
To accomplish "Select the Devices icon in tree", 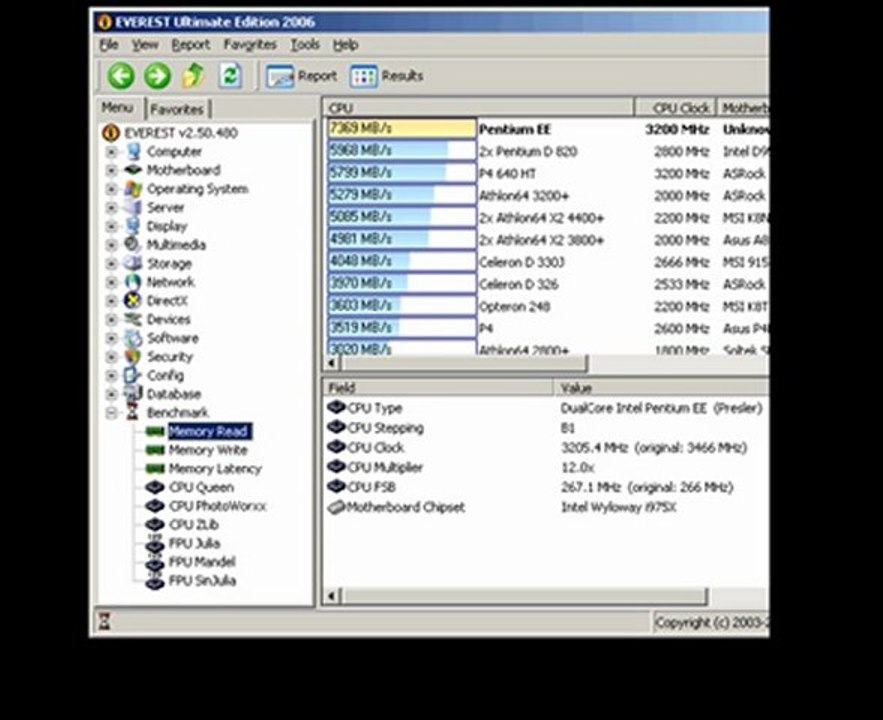I will pos(133,319).
